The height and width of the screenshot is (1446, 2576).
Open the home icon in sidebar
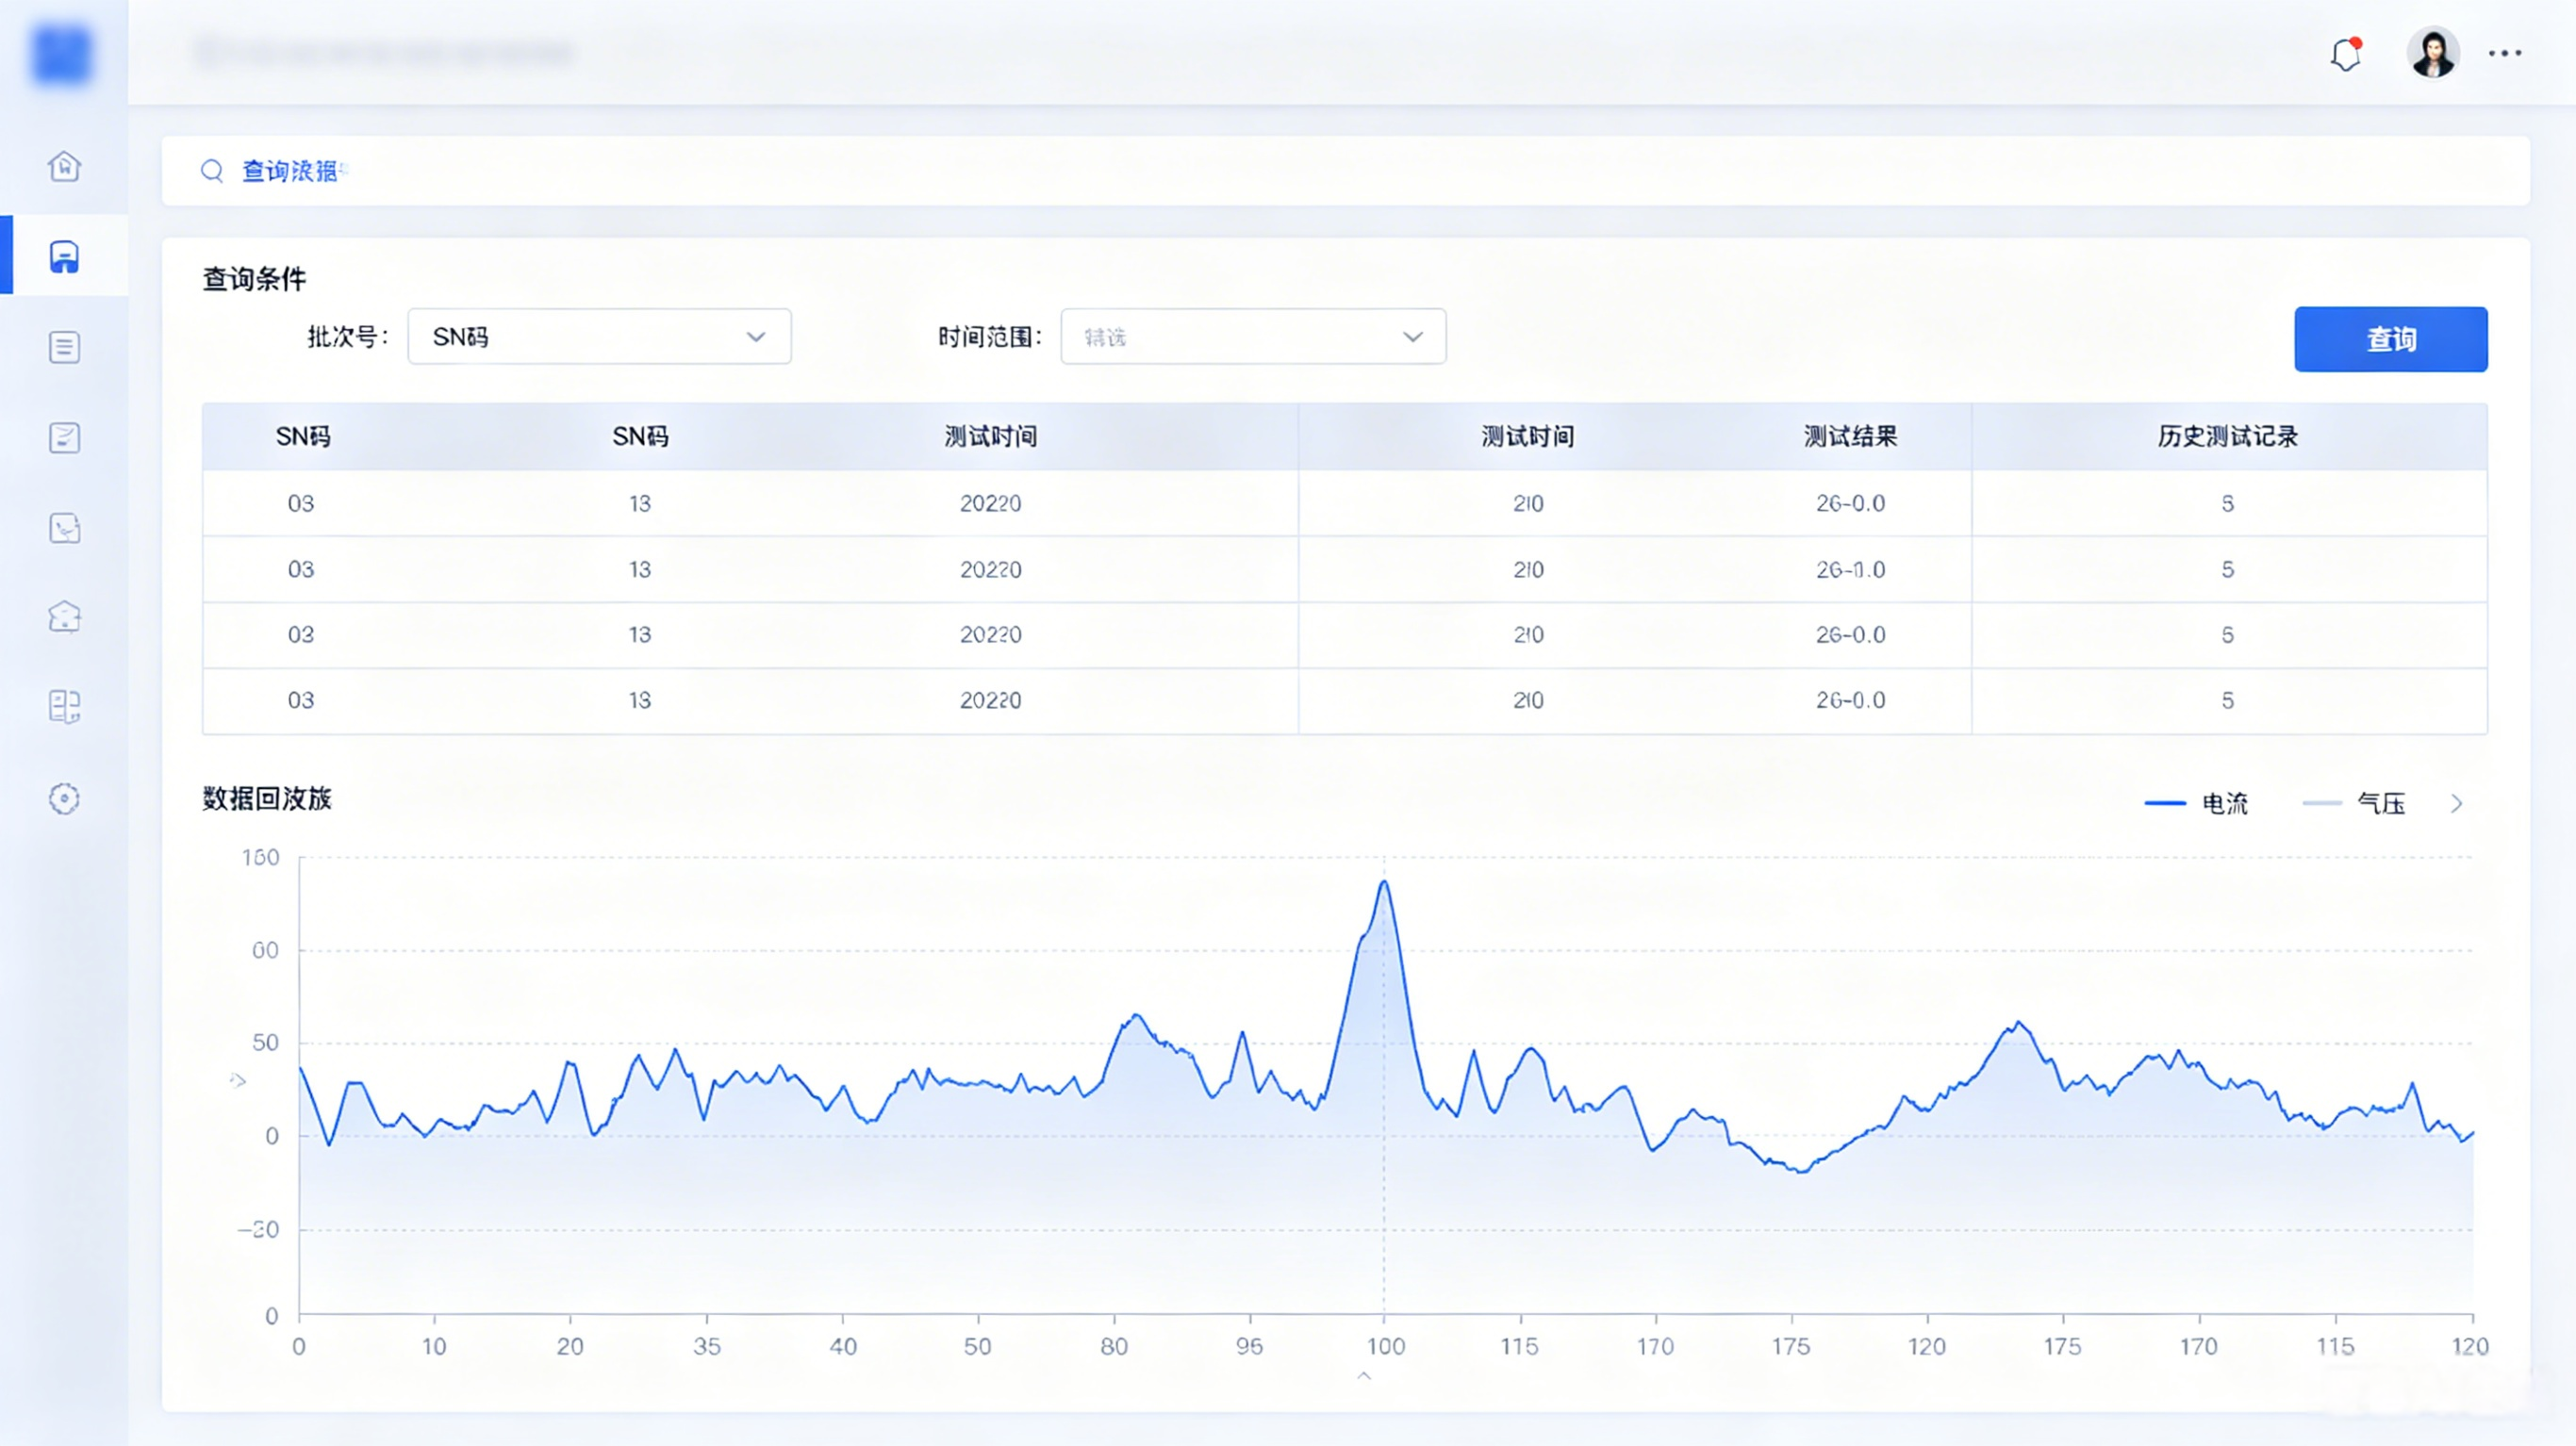[64, 166]
